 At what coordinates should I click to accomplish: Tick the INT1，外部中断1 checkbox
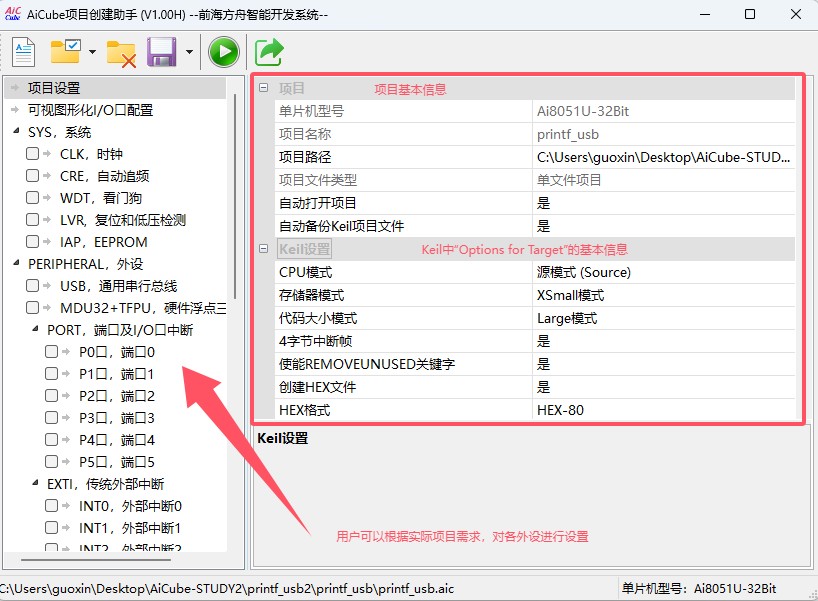(52, 527)
